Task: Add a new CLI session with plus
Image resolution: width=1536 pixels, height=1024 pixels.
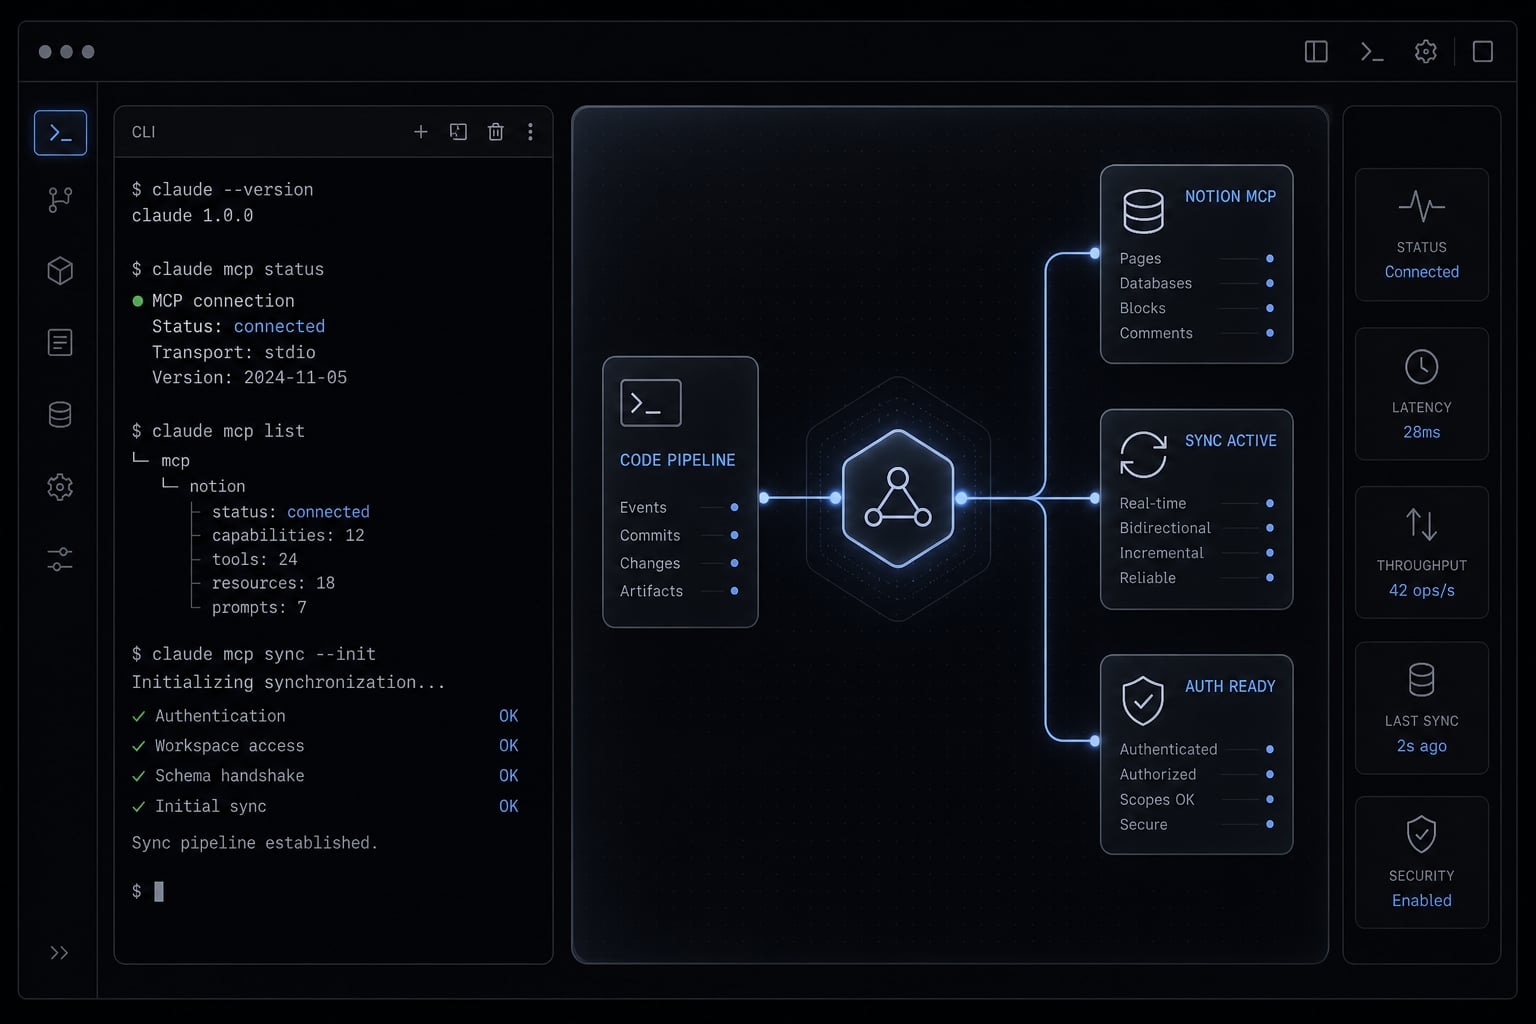Action: click(421, 132)
